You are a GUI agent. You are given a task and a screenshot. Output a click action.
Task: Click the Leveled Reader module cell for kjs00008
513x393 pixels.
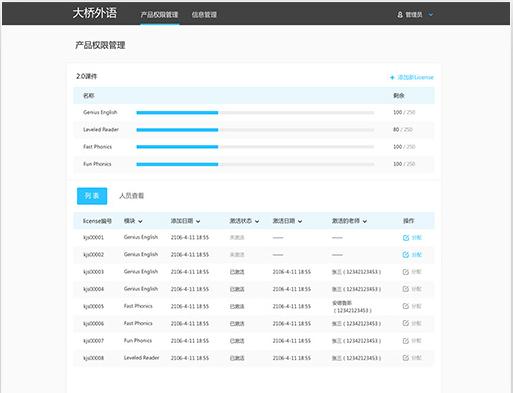[x=141, y=358]
